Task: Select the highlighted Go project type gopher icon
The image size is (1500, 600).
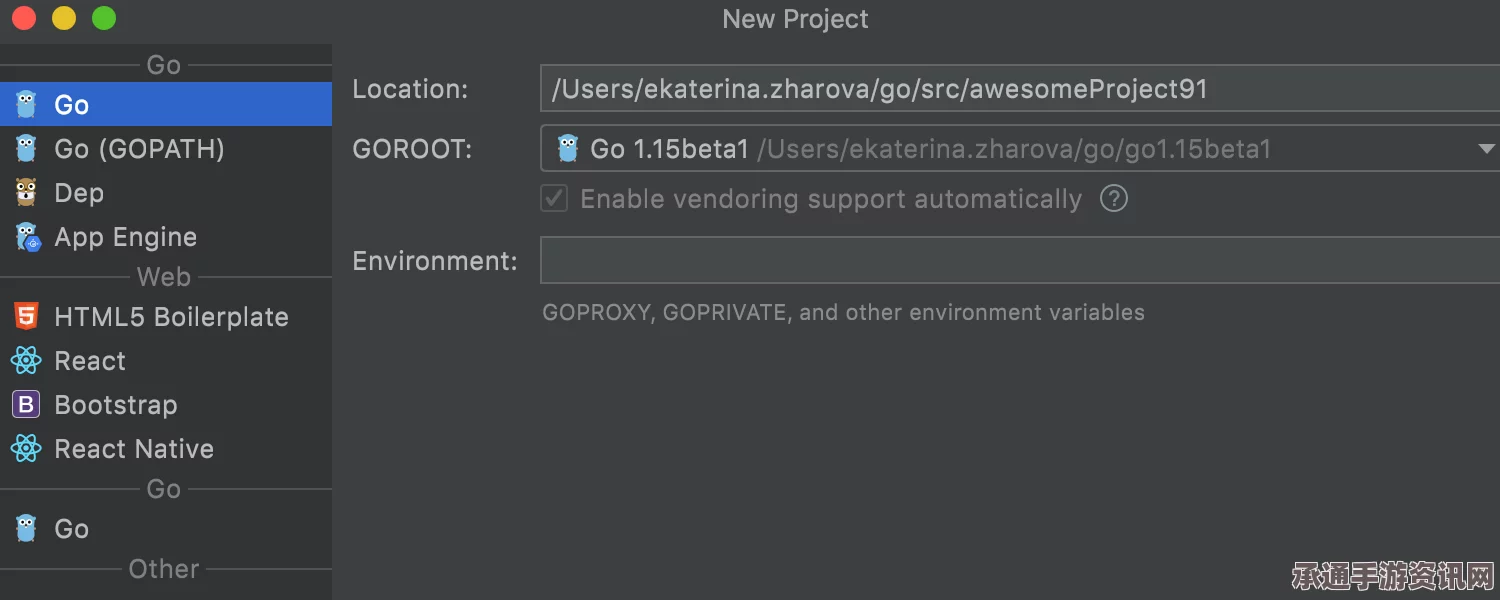Action: pos(26,104)
